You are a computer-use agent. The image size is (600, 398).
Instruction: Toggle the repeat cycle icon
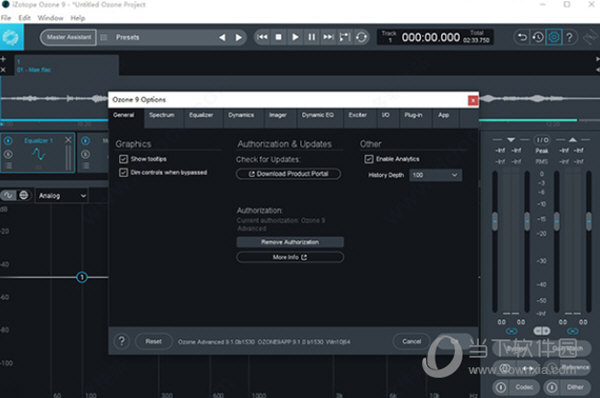(x=361, y=37)
